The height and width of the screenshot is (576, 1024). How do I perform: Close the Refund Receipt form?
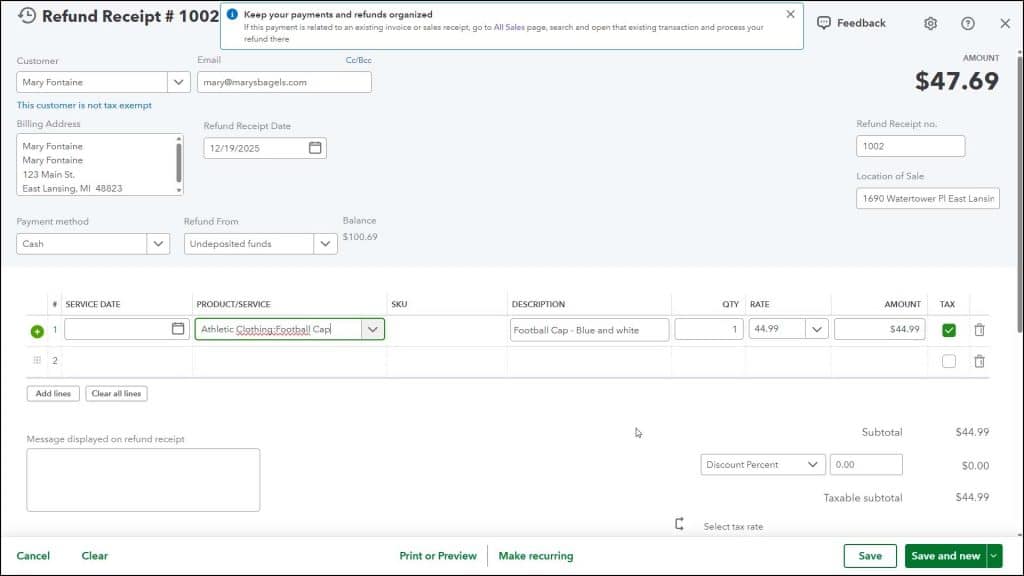click(1005, 24)
